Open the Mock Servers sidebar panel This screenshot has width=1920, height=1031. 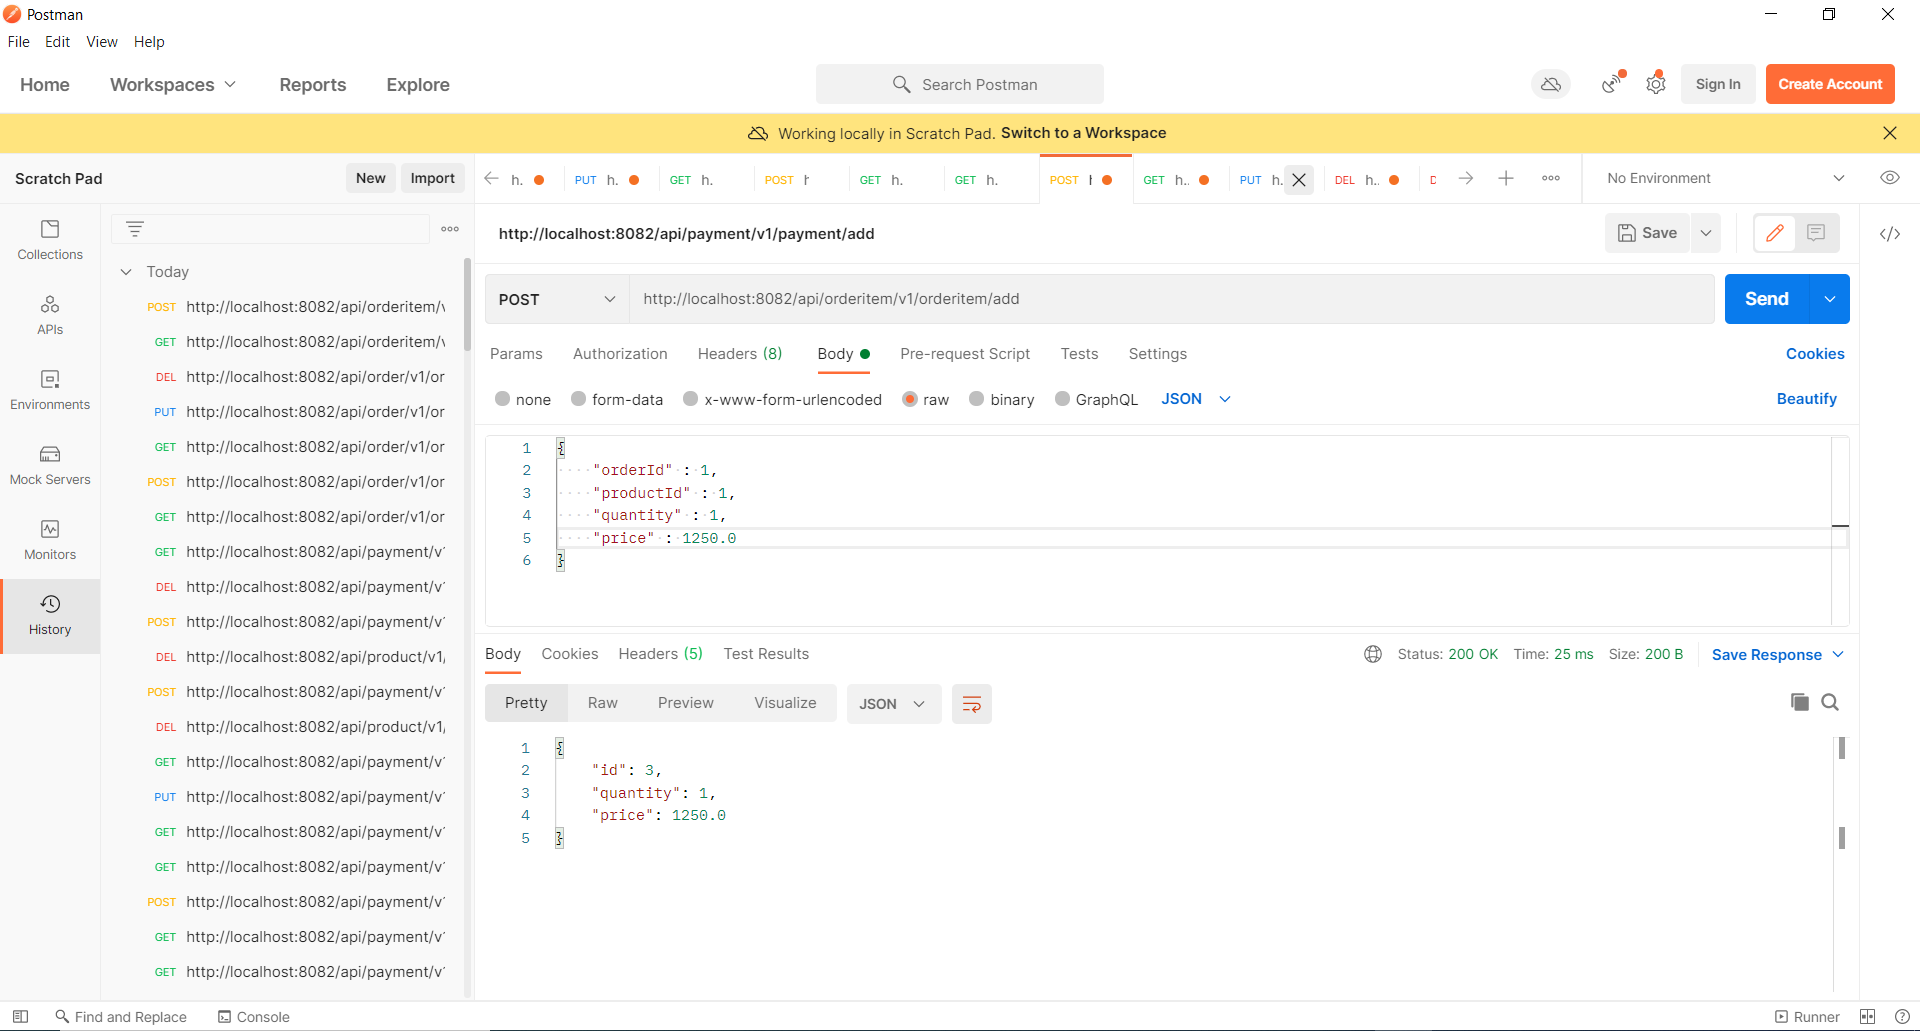[x=50, y=466]
